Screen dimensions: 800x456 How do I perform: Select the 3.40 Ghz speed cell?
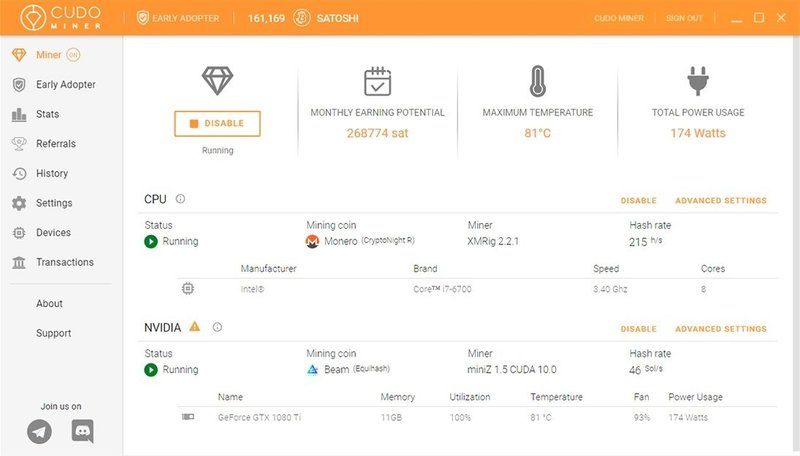coord(610,289)
